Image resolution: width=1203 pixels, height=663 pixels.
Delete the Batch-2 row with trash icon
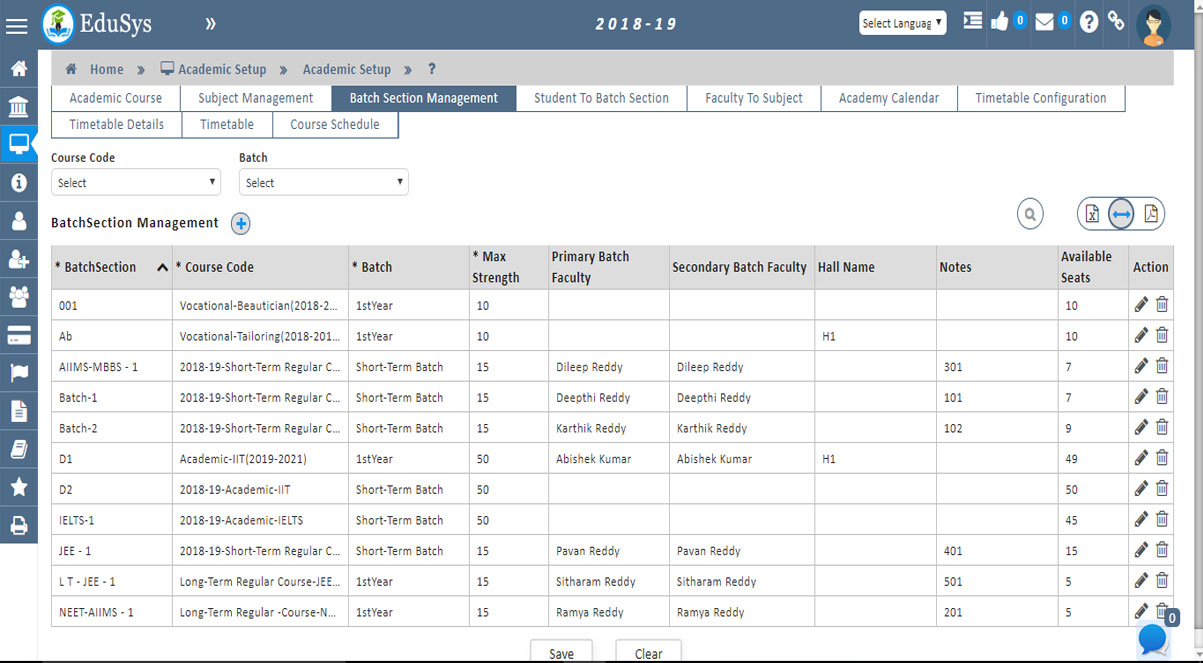[x=1162, y=427]
